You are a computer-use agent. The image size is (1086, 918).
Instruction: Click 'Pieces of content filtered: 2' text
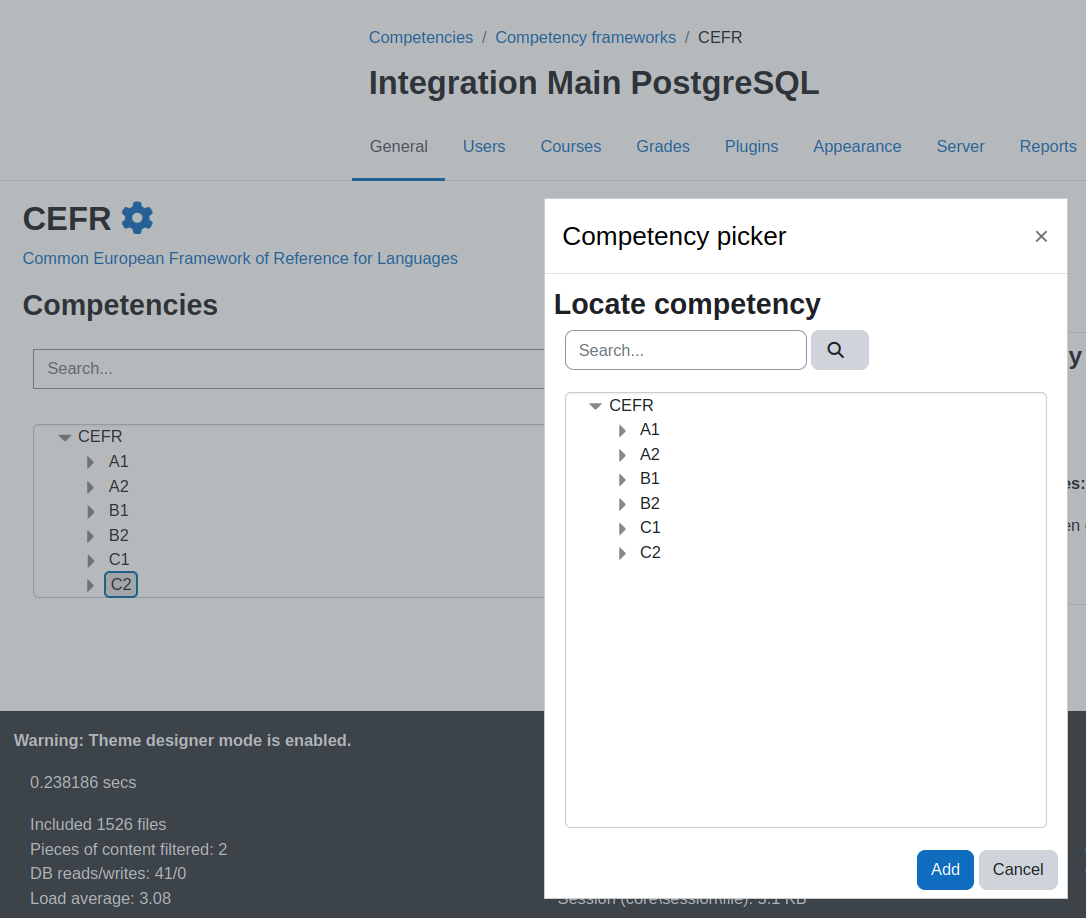click(x=129, y=849)
